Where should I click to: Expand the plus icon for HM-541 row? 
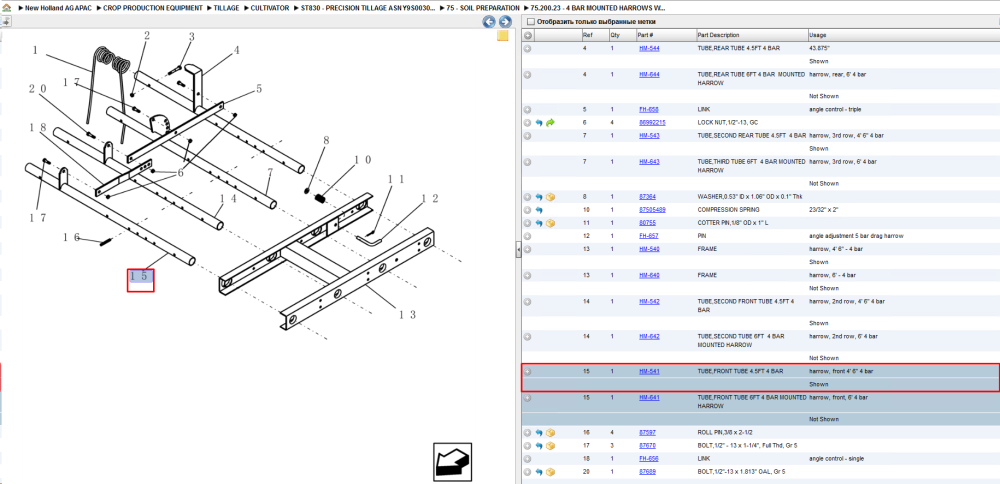527,371
